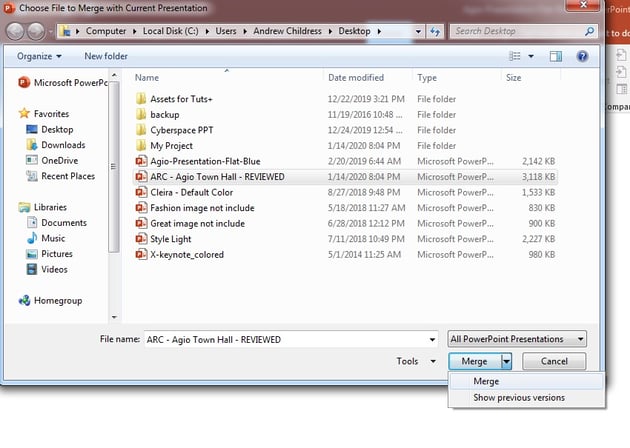The width and height of the screenshot is (630, 448).
Task: Click the New folder button
Action: (x=106, y=56)
